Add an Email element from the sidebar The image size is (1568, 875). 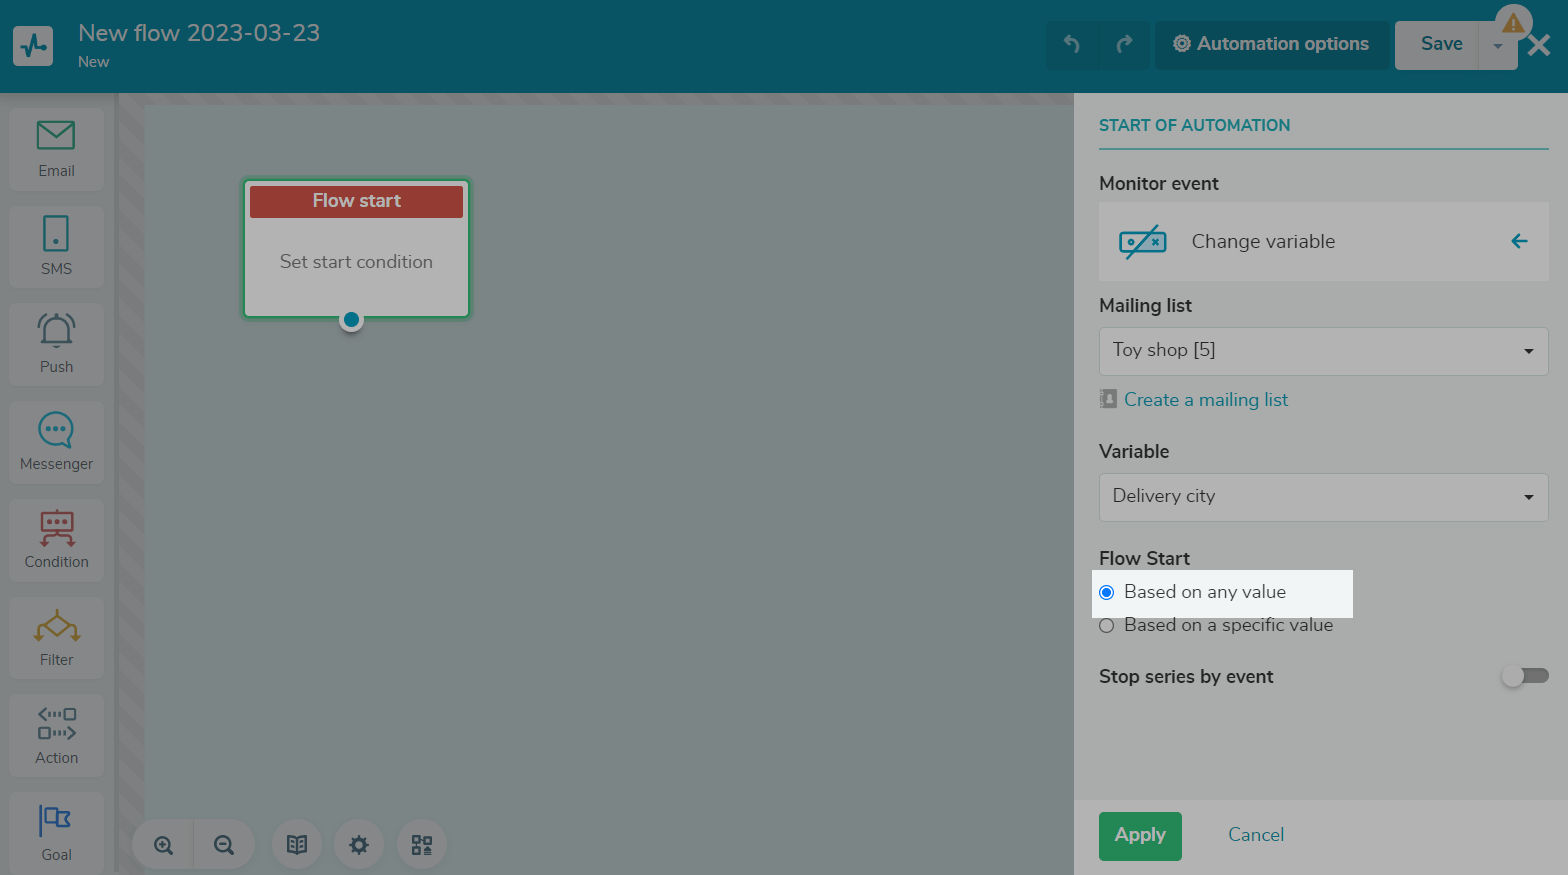56,149
